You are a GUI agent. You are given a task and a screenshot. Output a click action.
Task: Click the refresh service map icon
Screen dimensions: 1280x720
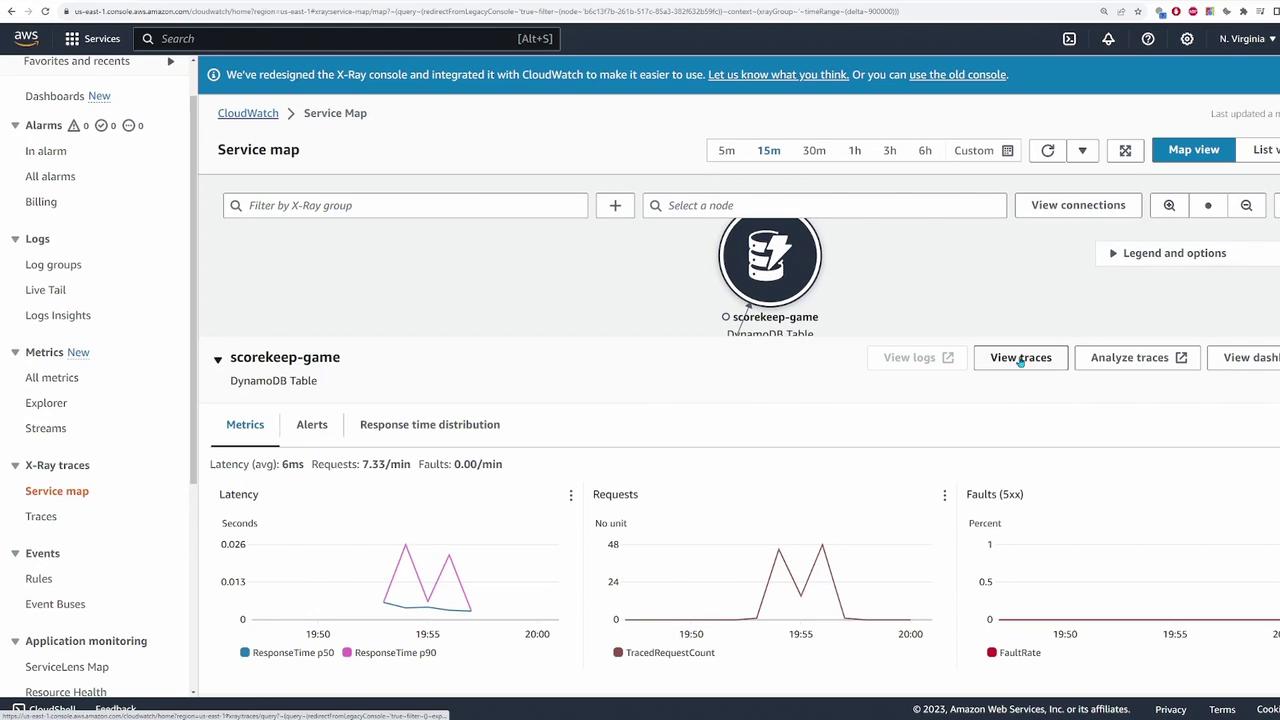pyautogui.click(x=1047, y=150)
